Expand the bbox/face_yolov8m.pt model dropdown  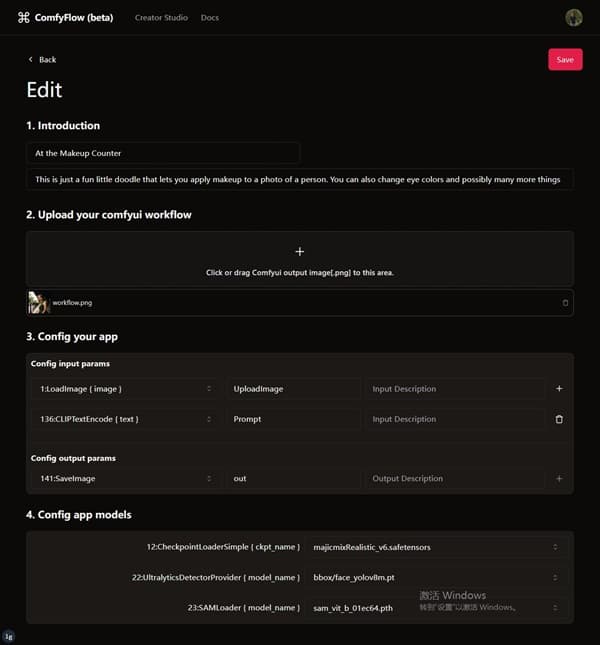click(437, 578)
